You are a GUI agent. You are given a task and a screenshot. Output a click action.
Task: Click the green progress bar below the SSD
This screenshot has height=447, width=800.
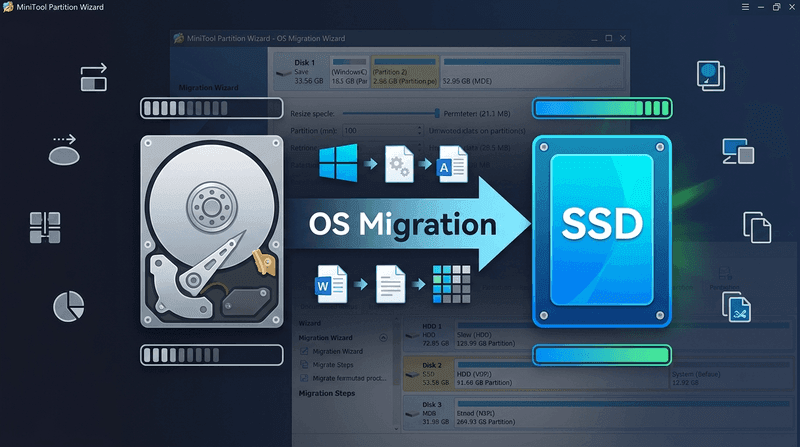(x=602, y=355)
